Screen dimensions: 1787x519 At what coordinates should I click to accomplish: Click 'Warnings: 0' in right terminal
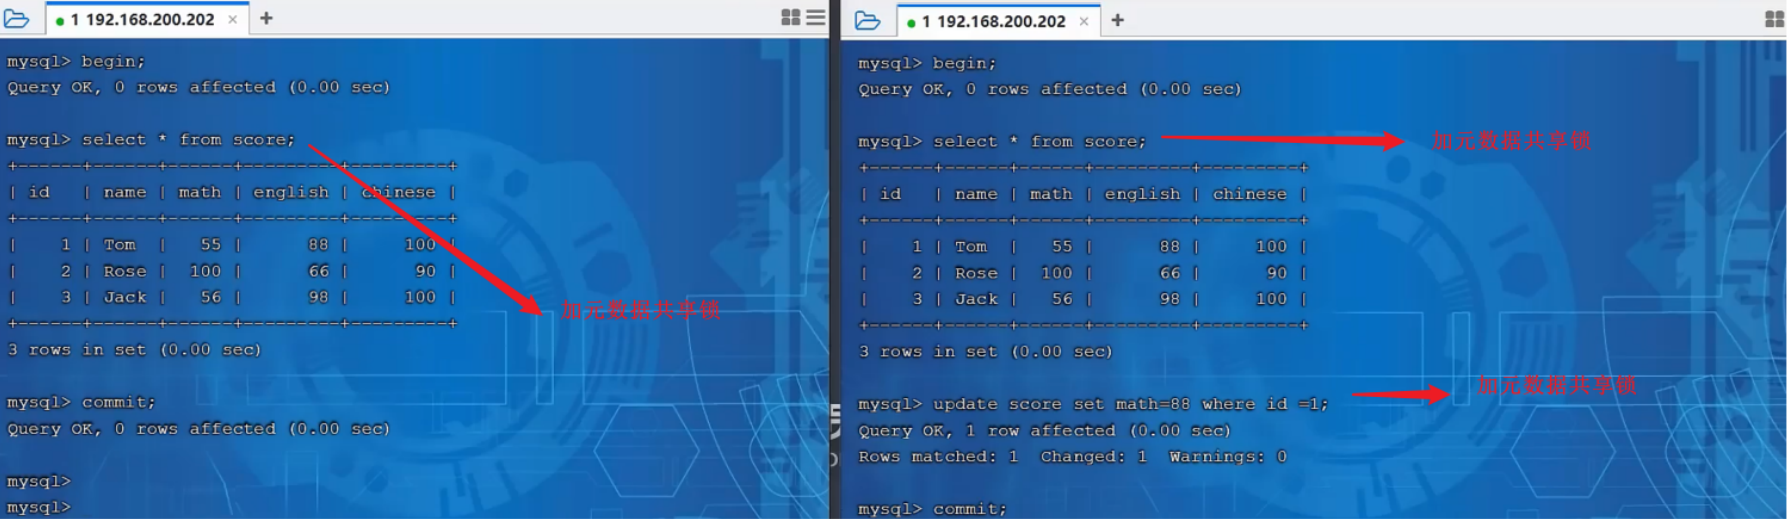(1228, 456)
